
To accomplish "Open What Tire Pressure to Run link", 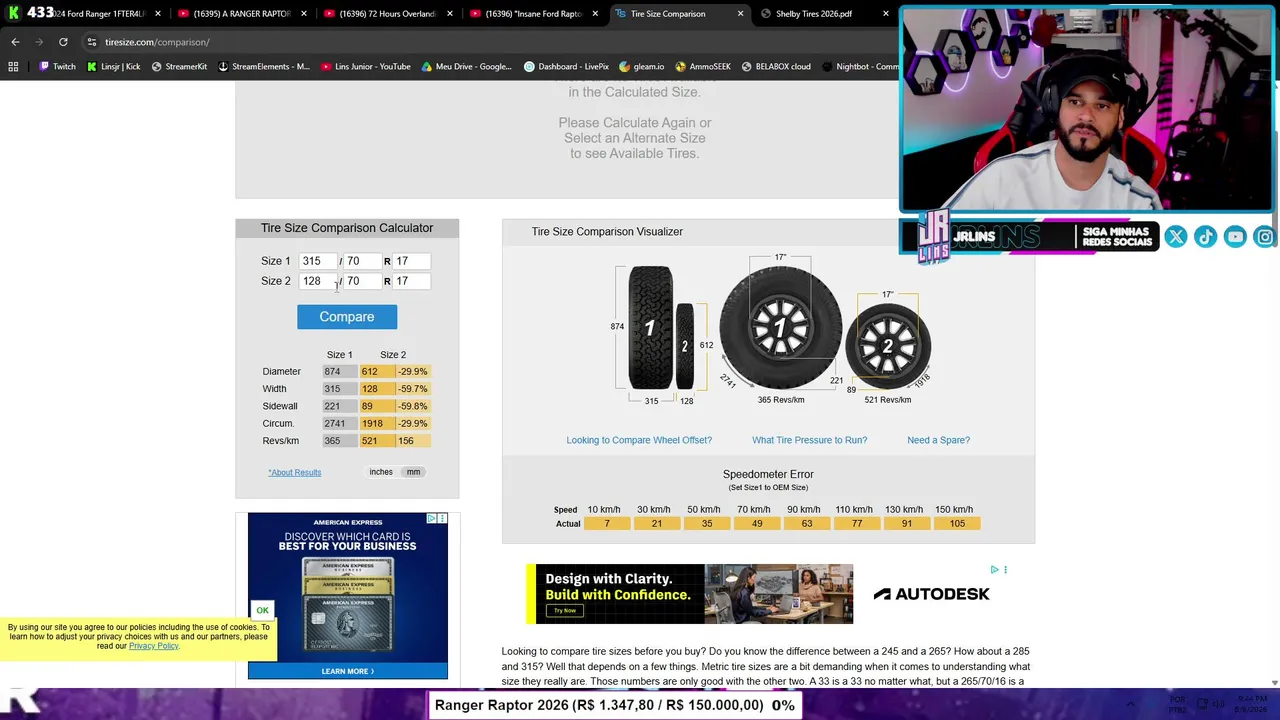I will [x=810, y=440].
